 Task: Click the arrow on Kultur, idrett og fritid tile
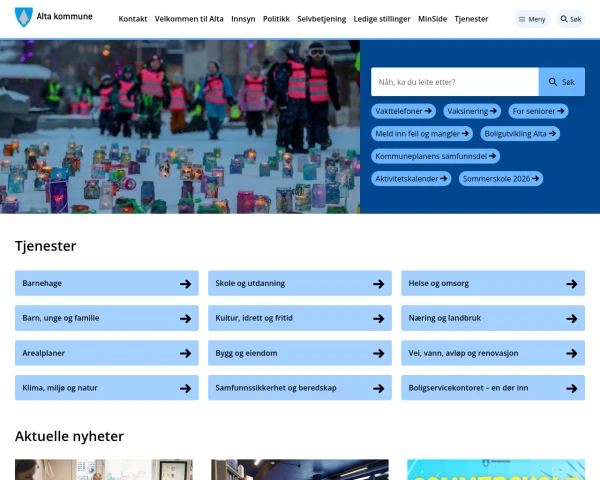(379, 318)
